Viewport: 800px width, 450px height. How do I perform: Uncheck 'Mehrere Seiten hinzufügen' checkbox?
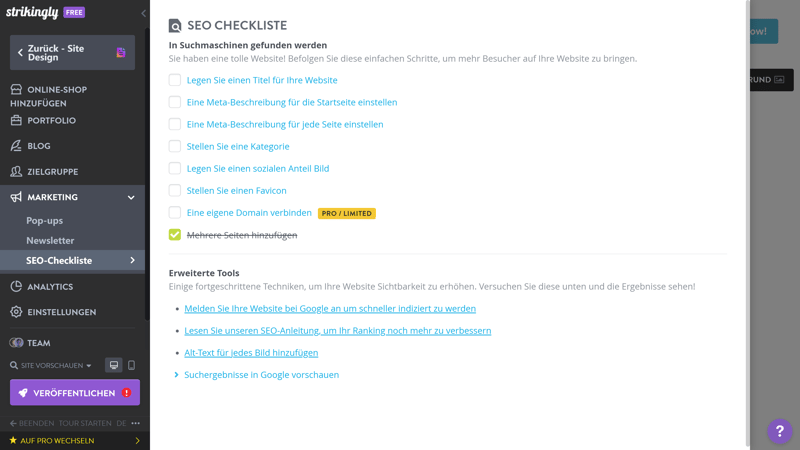pyautogui.click(x=175, y=235)
